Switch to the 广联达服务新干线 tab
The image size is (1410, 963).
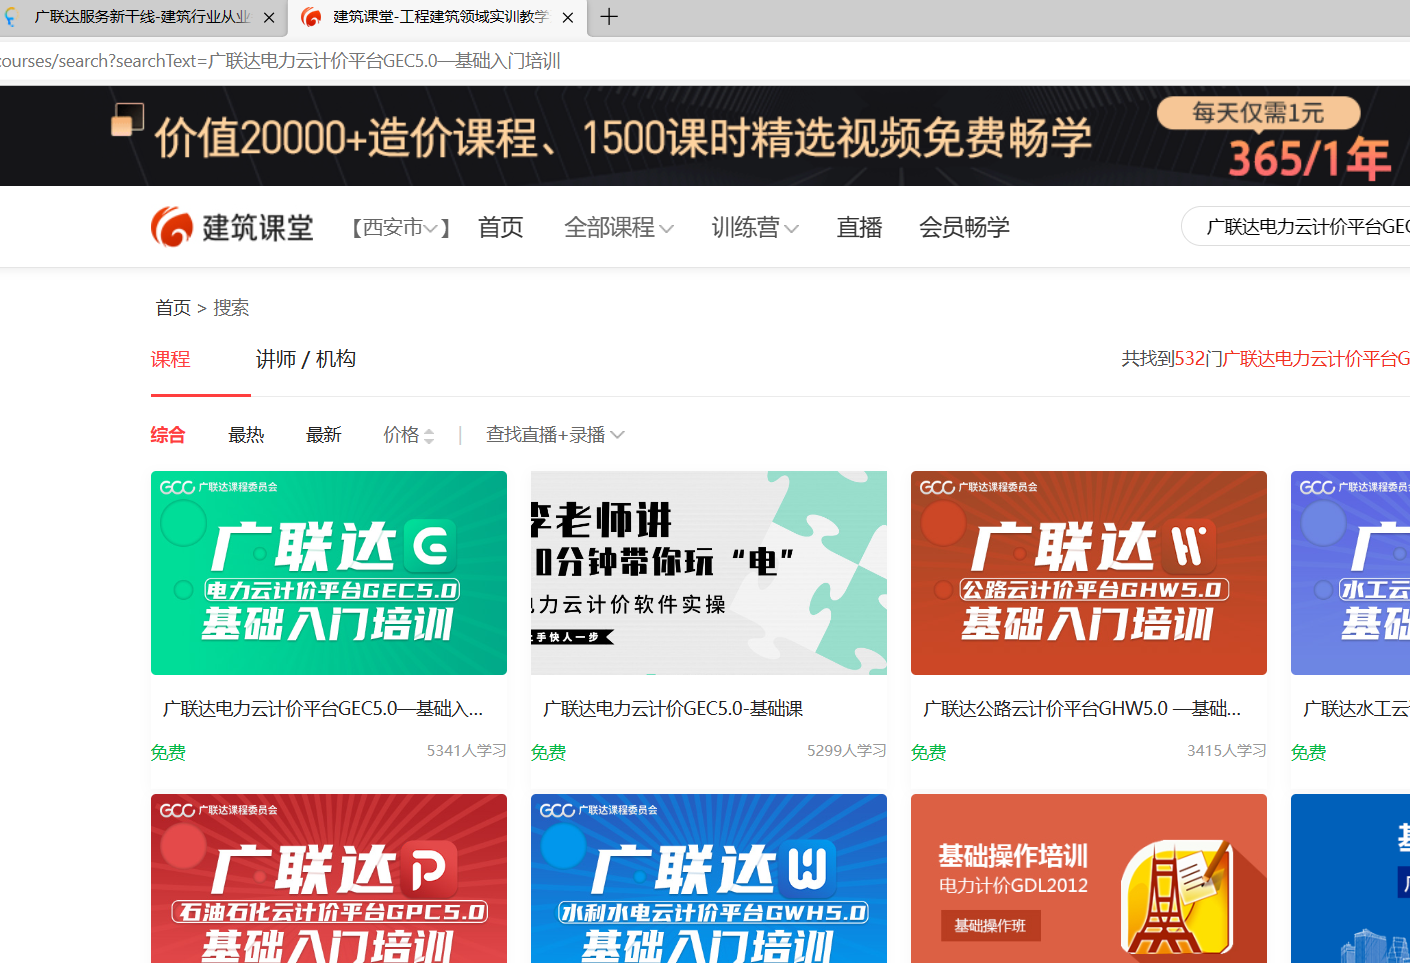click(140, 17)
